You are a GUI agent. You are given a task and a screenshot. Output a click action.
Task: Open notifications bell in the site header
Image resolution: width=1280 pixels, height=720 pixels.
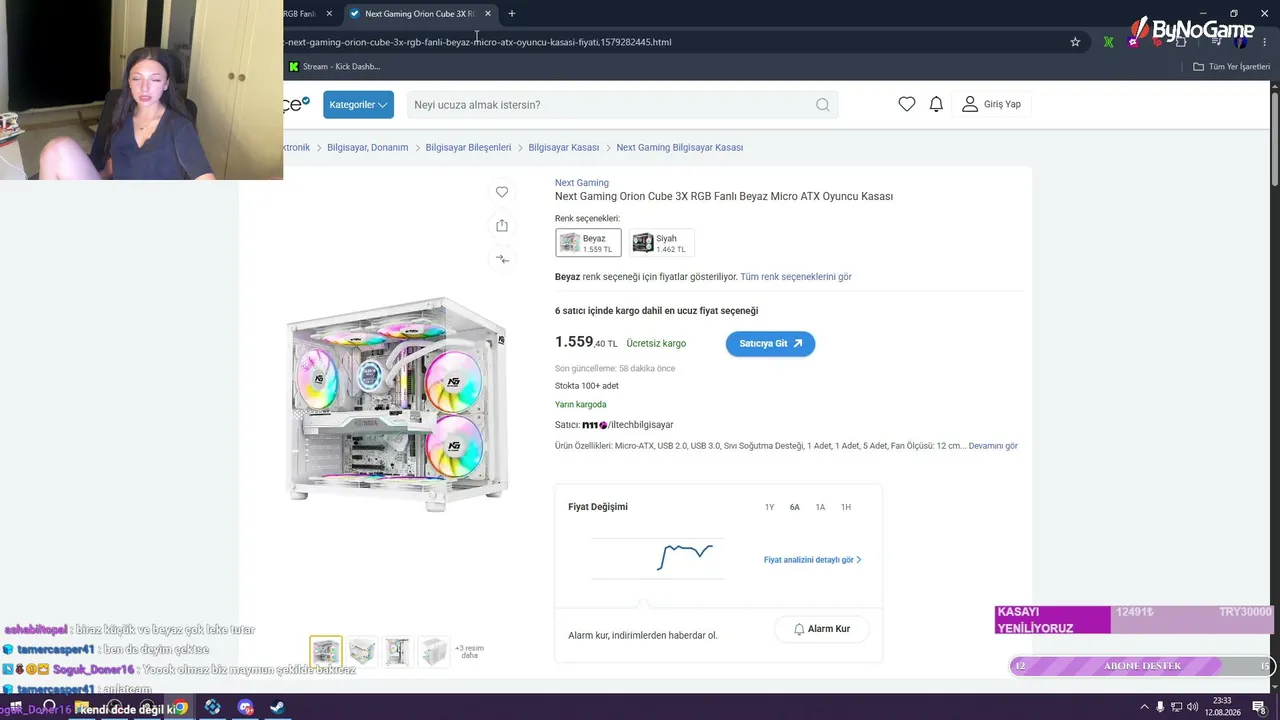coord(936,104)
